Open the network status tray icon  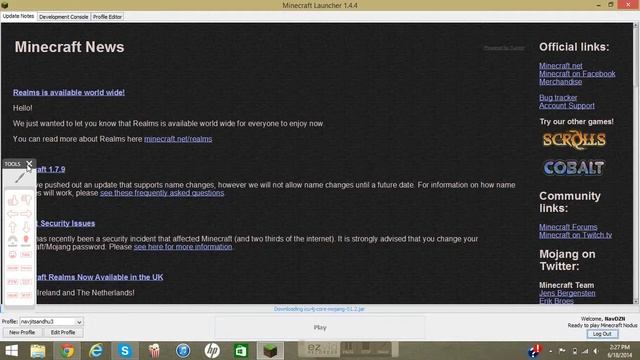point(585,351)
